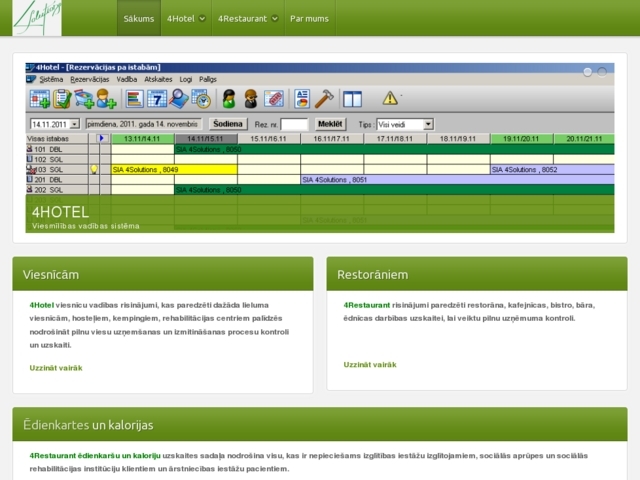Open the green 4Restaurant link in Restorāniem text

[367, 305]
